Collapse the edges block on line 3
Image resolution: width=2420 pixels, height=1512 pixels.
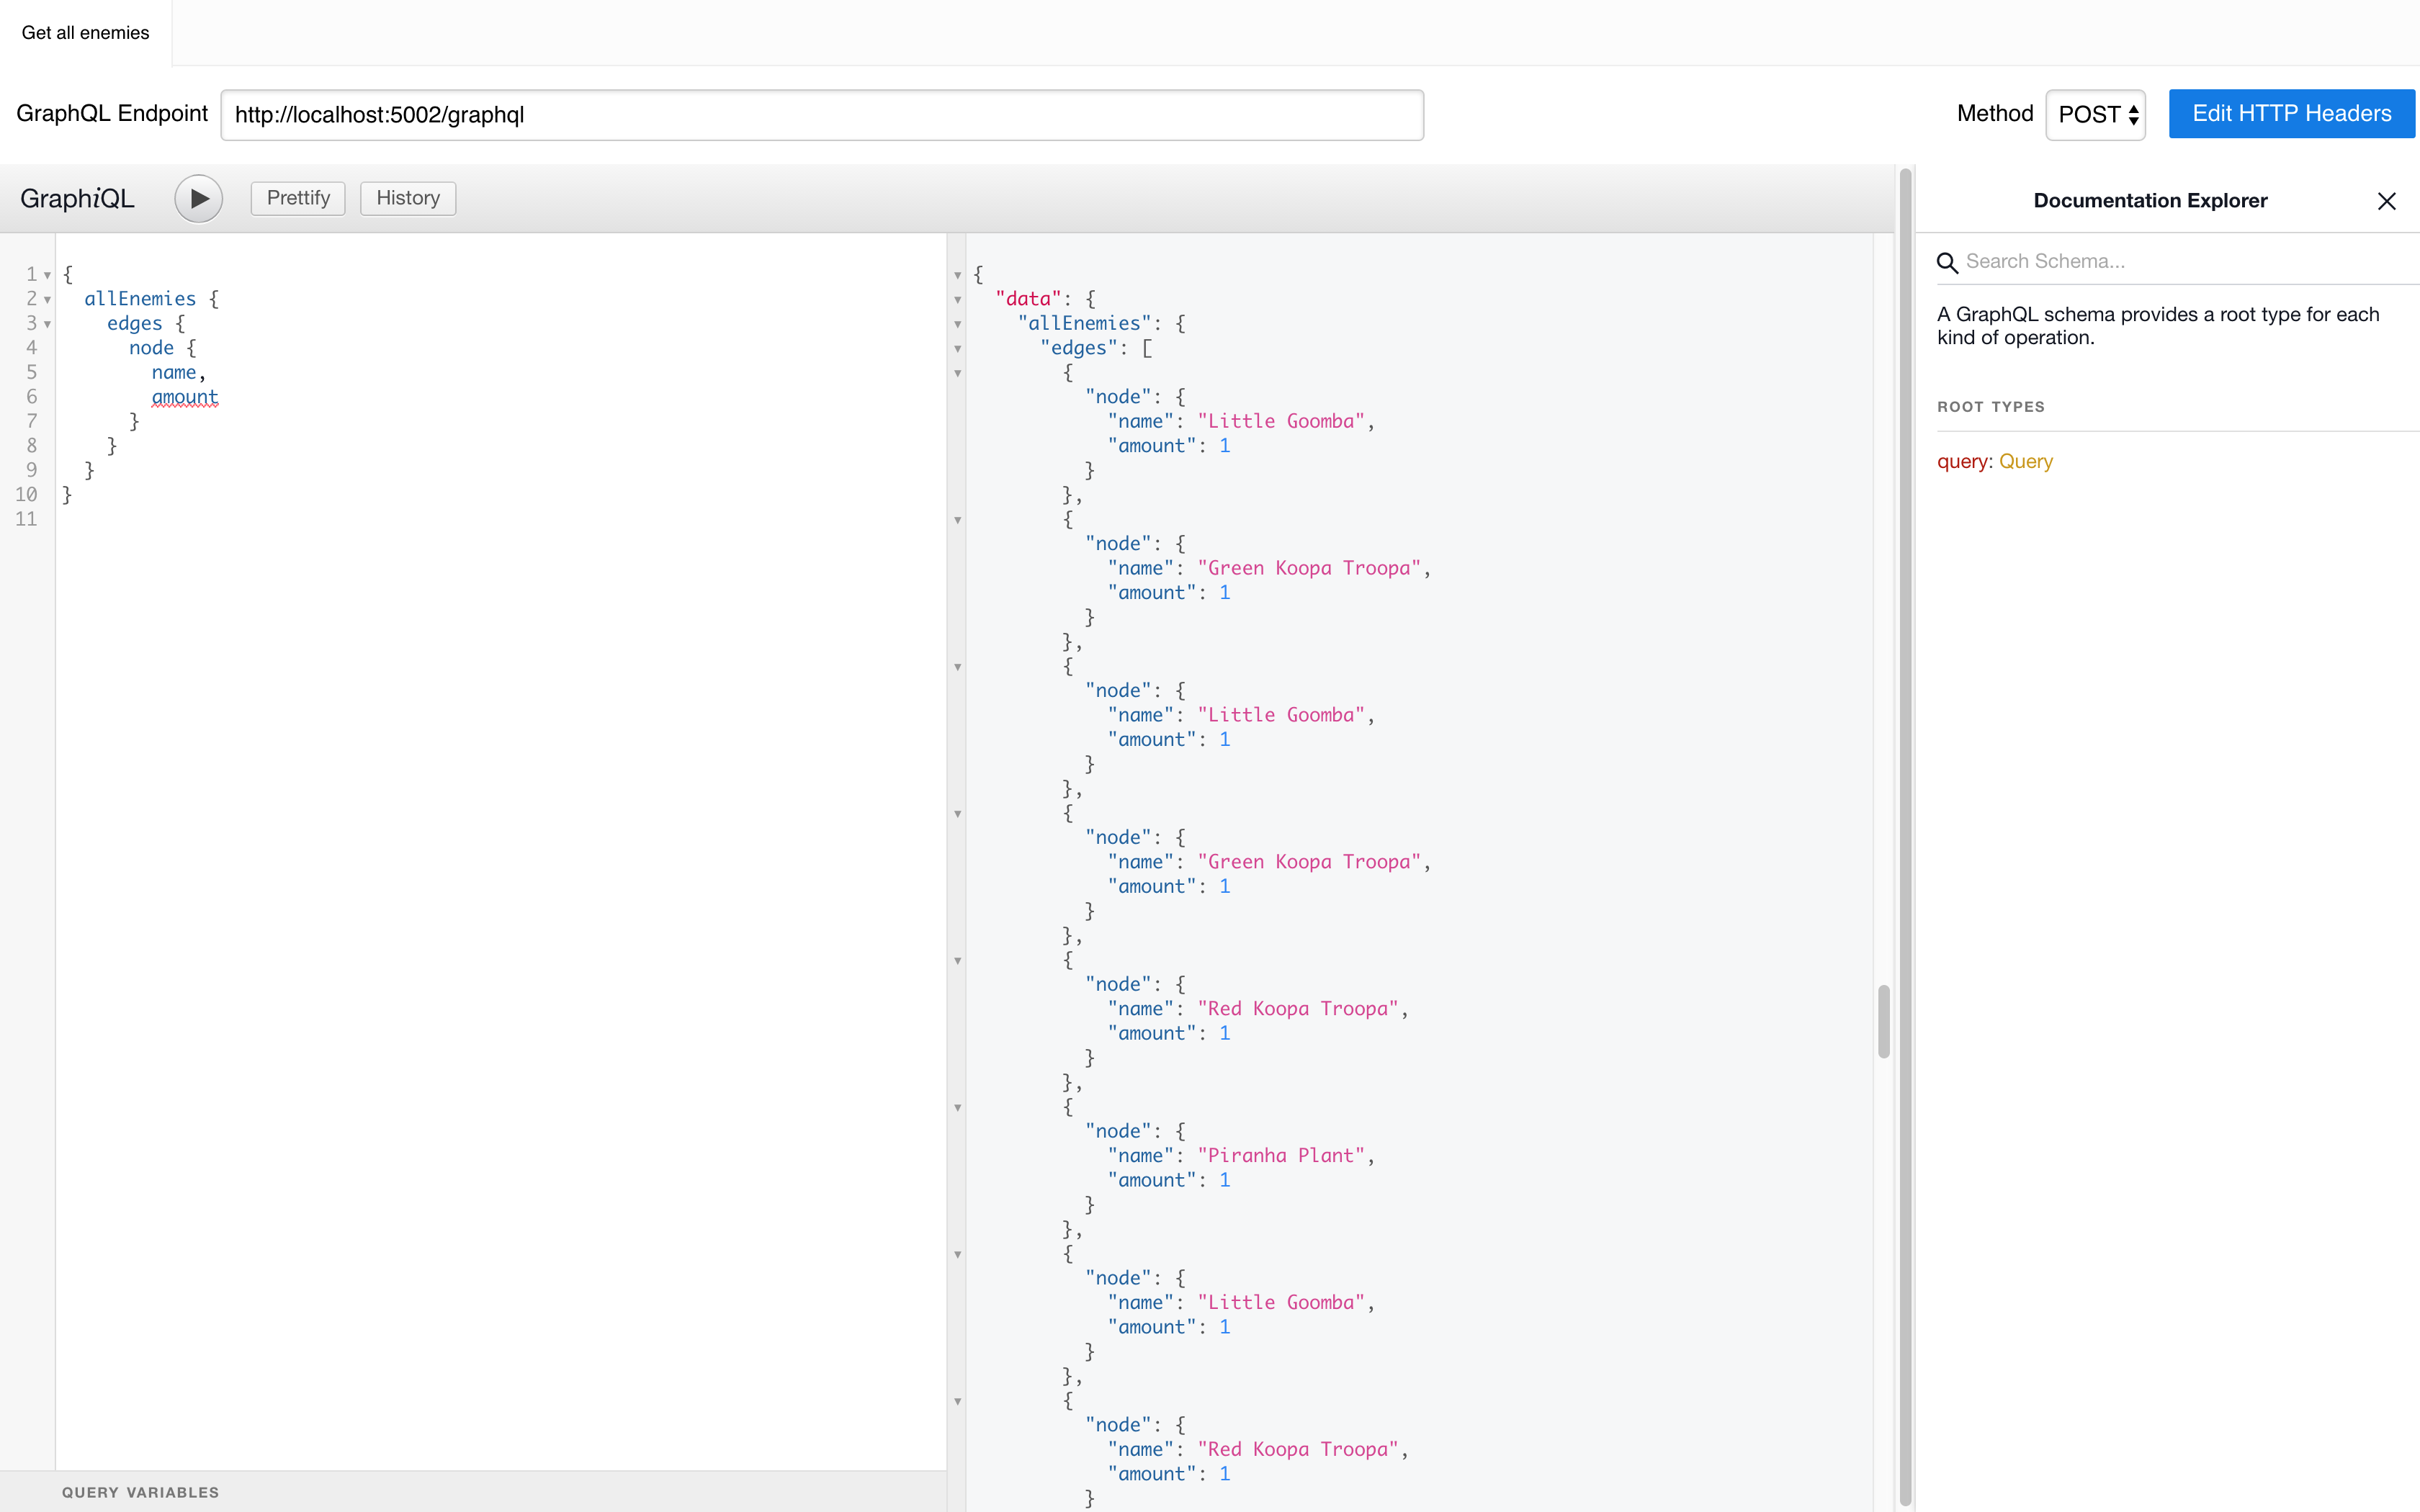click(47, 324)
